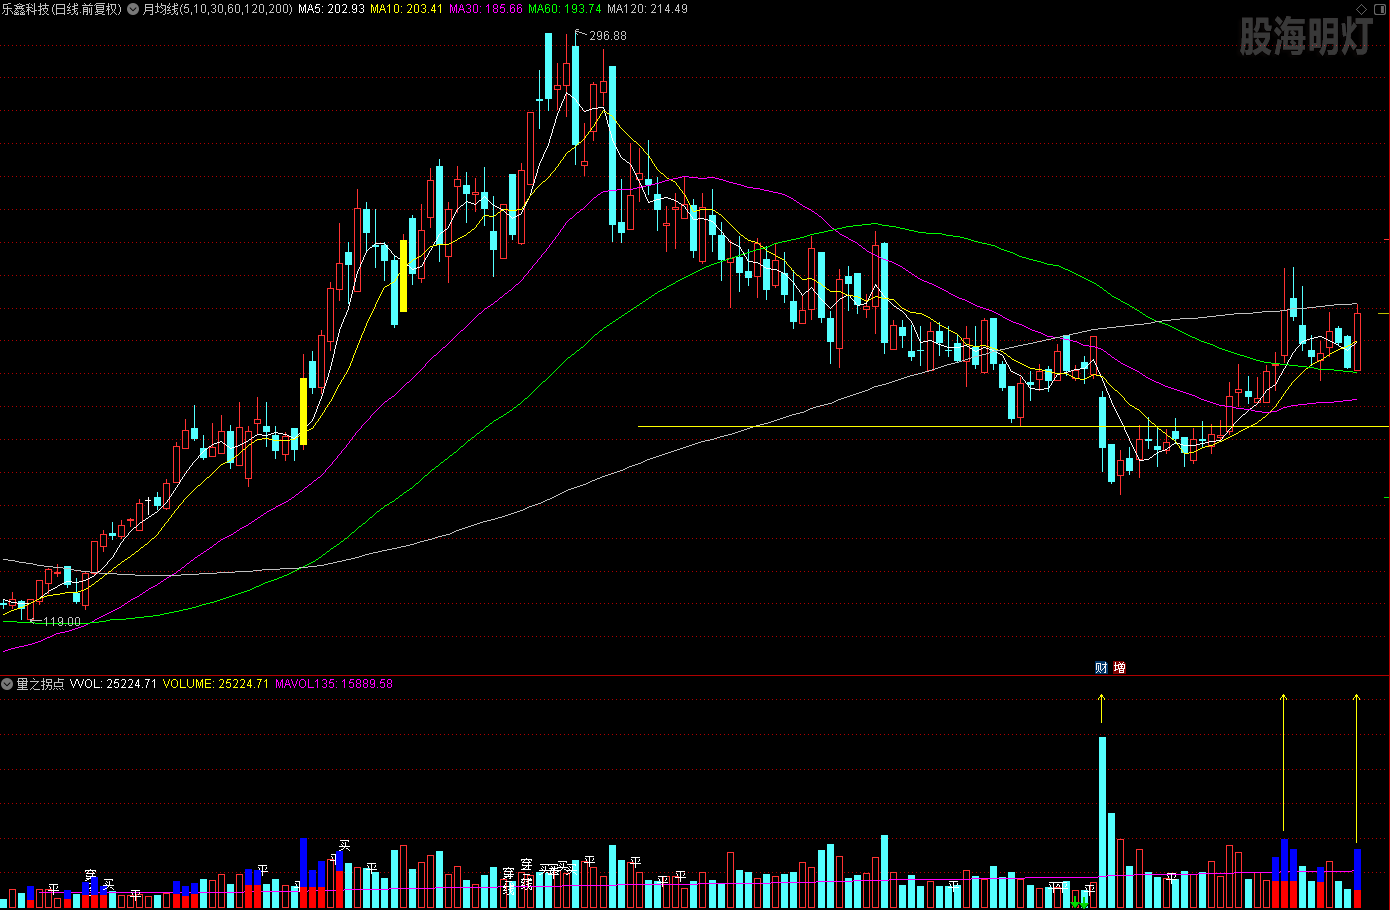This screenshot has height=910, width=1390.
Task: Select the 乐鑫科技 stock title label
Action: (60, 9)
